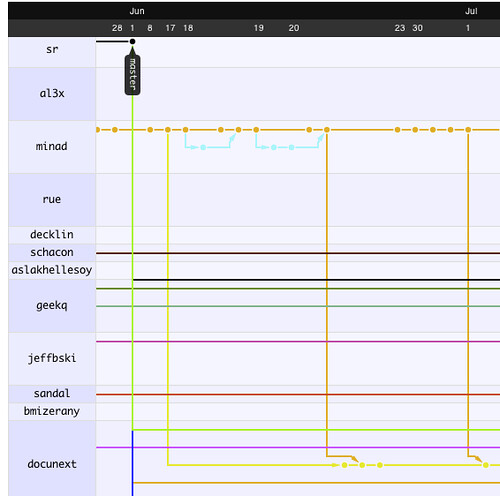Click the schacon user label
Image resolution: width=500 pixels, height=496 pixels.
coord(52,252)
